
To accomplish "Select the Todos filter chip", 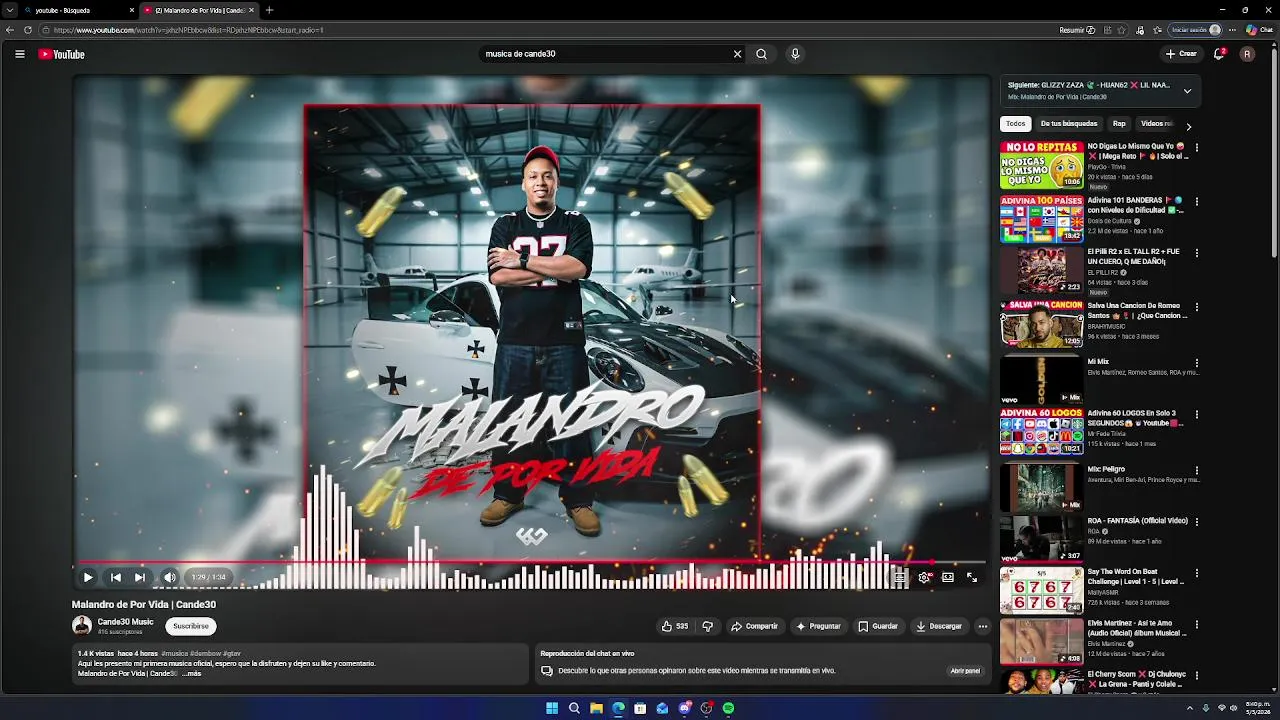I will click(x=1015, y=124).
